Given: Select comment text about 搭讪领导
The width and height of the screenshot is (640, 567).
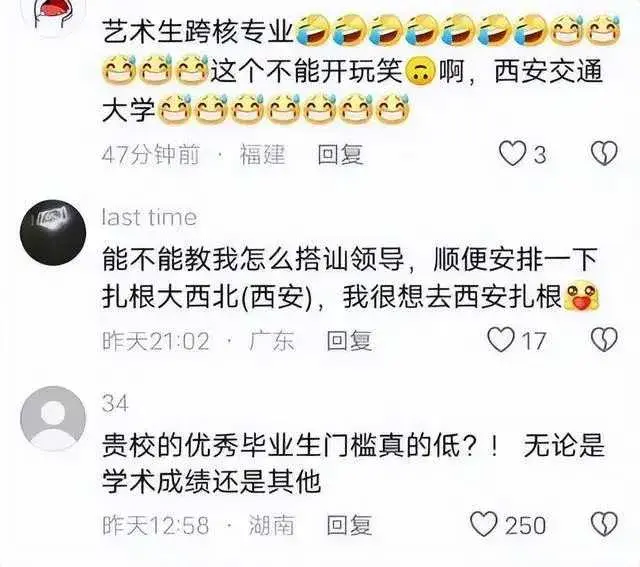Looking at the screenshot, I should click(350, 278).
